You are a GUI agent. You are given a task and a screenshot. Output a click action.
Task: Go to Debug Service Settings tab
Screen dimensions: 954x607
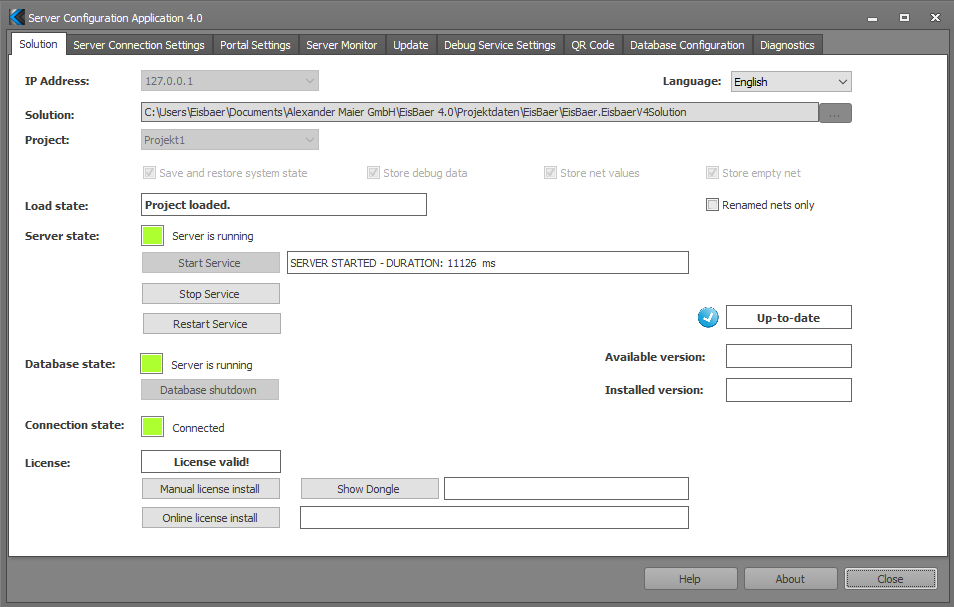pyautogui.click(x=500, y=45)
